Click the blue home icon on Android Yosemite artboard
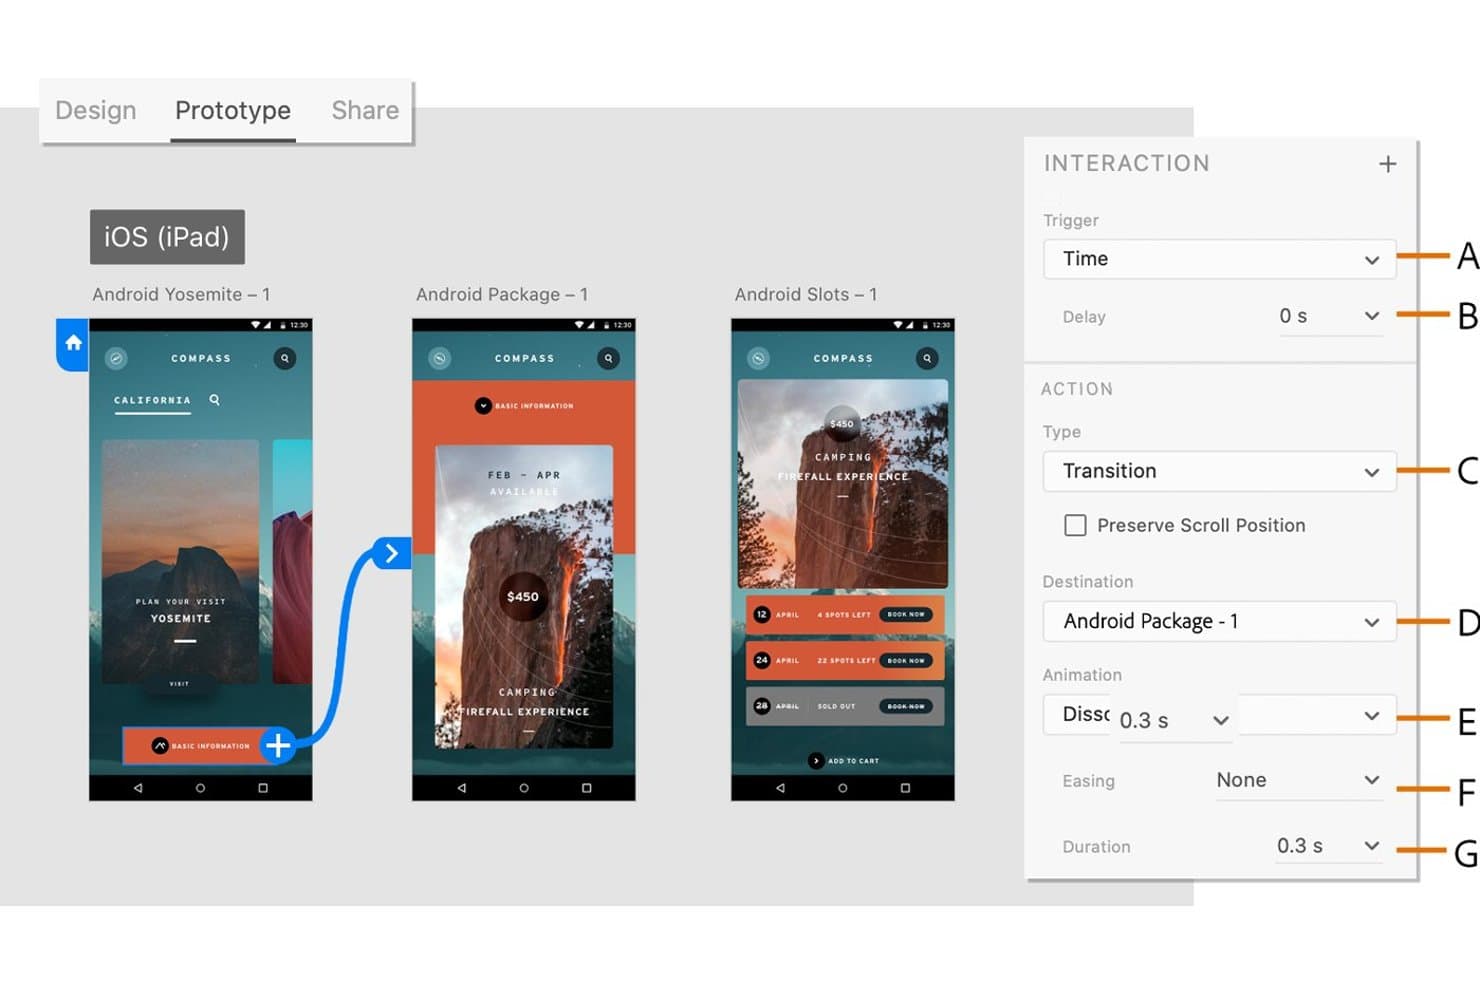 73,344
